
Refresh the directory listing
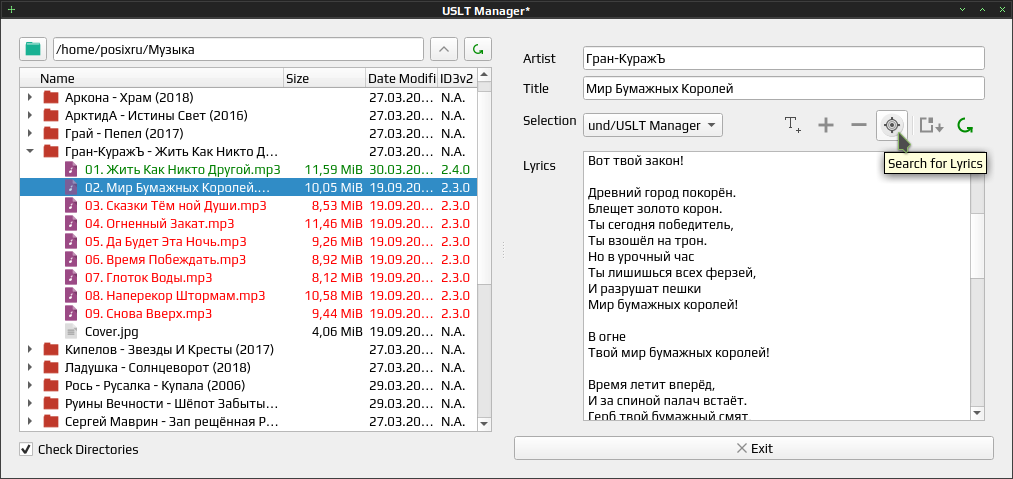pos(477,48)
